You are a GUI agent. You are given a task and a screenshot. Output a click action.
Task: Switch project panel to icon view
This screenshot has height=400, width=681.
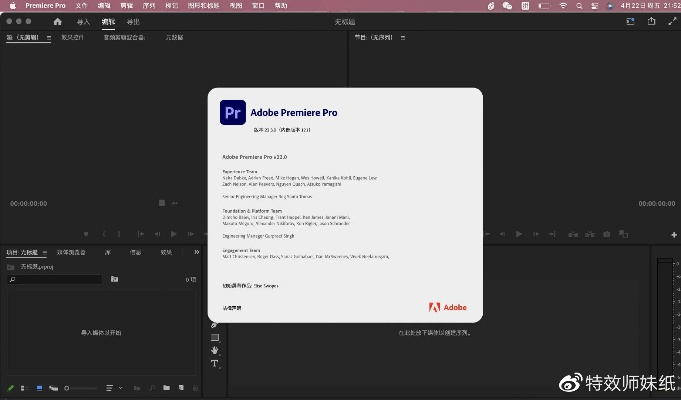[x=40, y=387]
